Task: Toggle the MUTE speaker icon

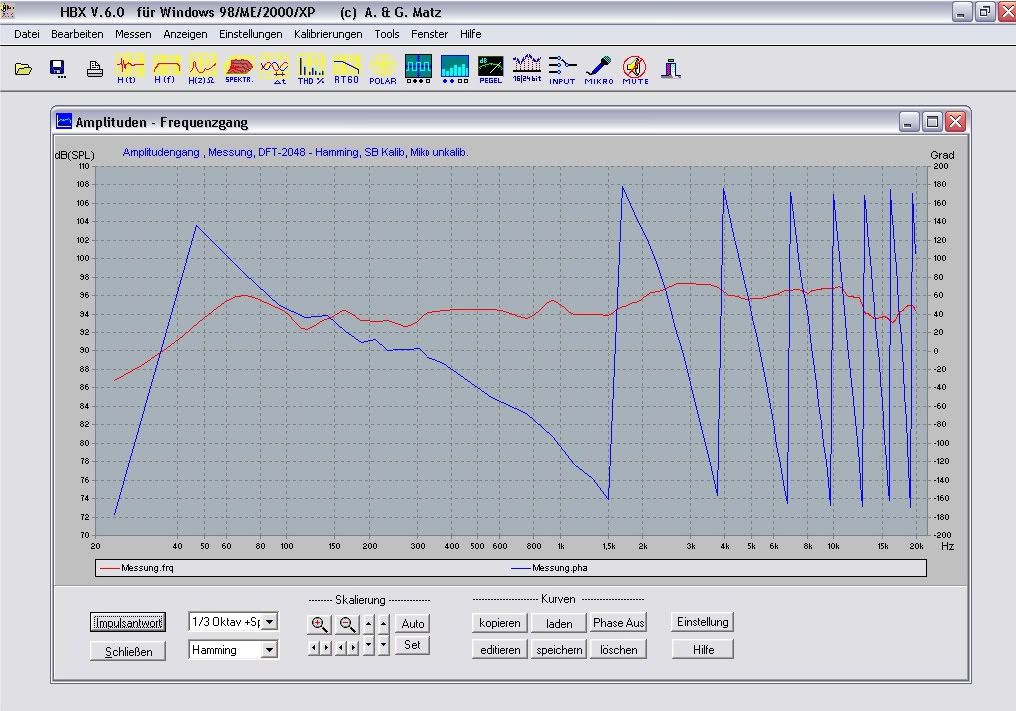Action: [x=635, y=69]
